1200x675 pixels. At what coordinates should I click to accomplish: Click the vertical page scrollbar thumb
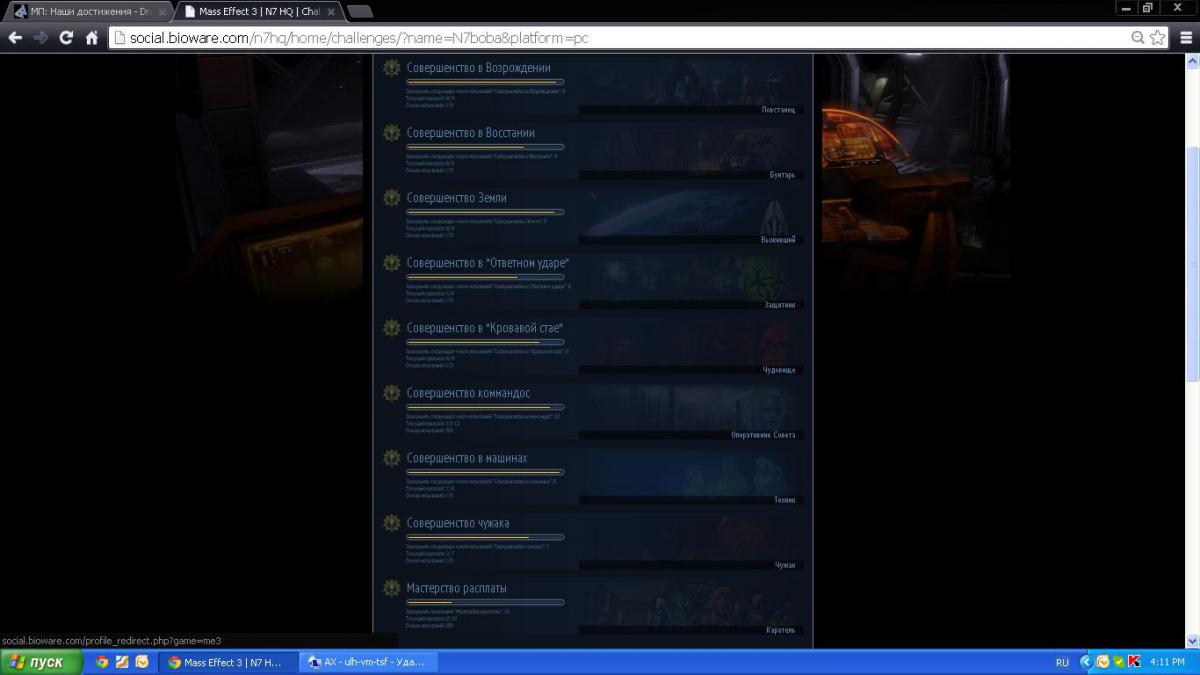tap(1191, 263)
